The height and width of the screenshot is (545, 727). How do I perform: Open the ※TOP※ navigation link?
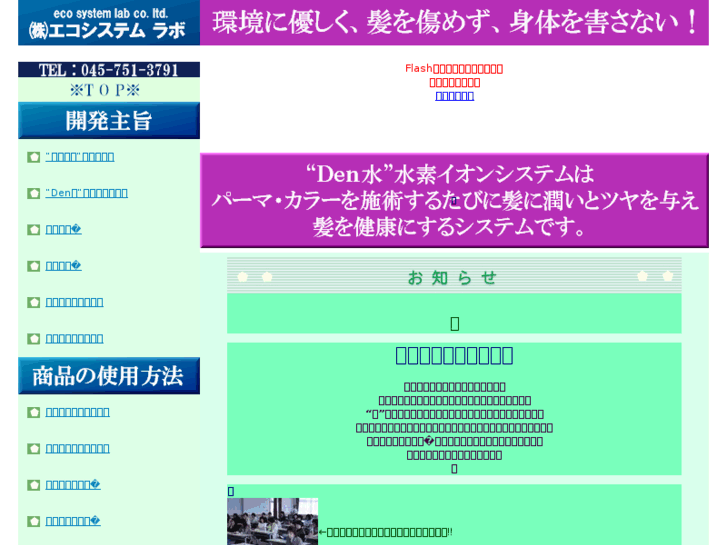(105, 90)
